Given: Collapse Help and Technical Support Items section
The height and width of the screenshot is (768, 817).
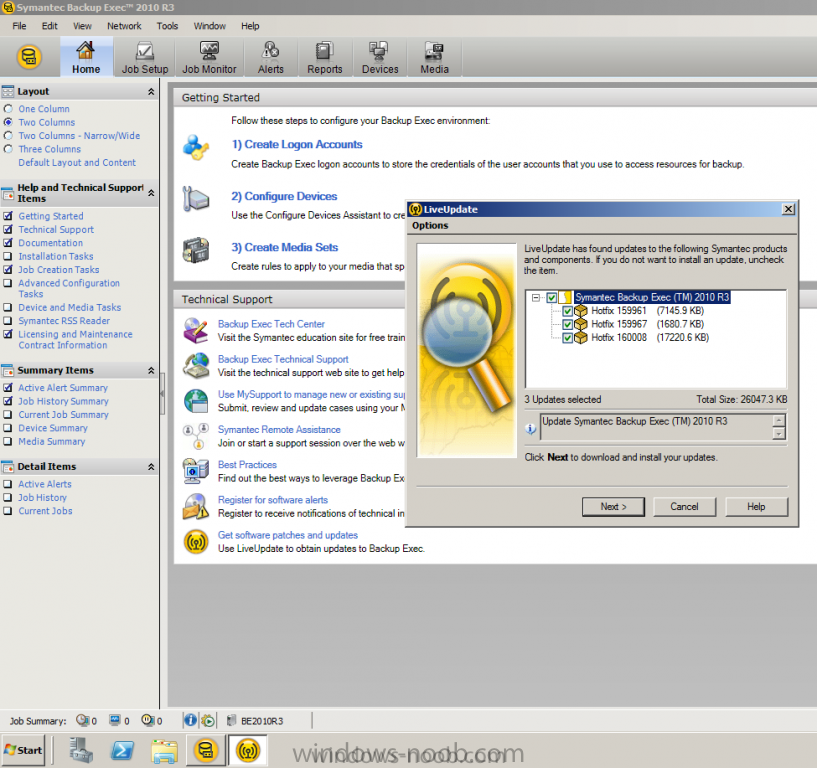Looking at the screenshot, I should [151, 193].
